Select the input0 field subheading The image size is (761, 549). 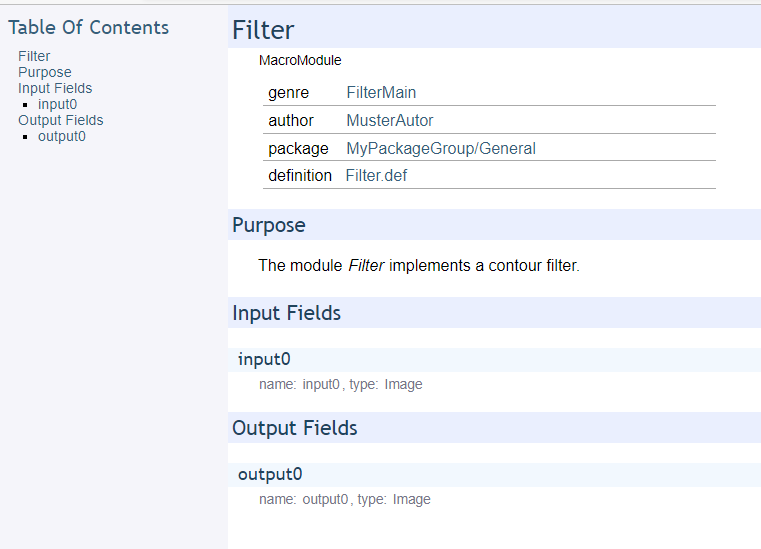pos(264,359)
